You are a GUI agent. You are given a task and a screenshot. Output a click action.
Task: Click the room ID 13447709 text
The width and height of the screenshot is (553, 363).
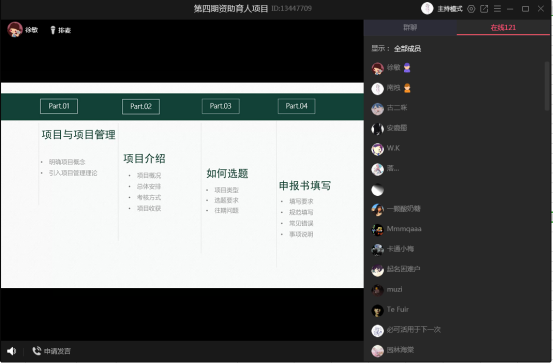[x=292, y=8]
